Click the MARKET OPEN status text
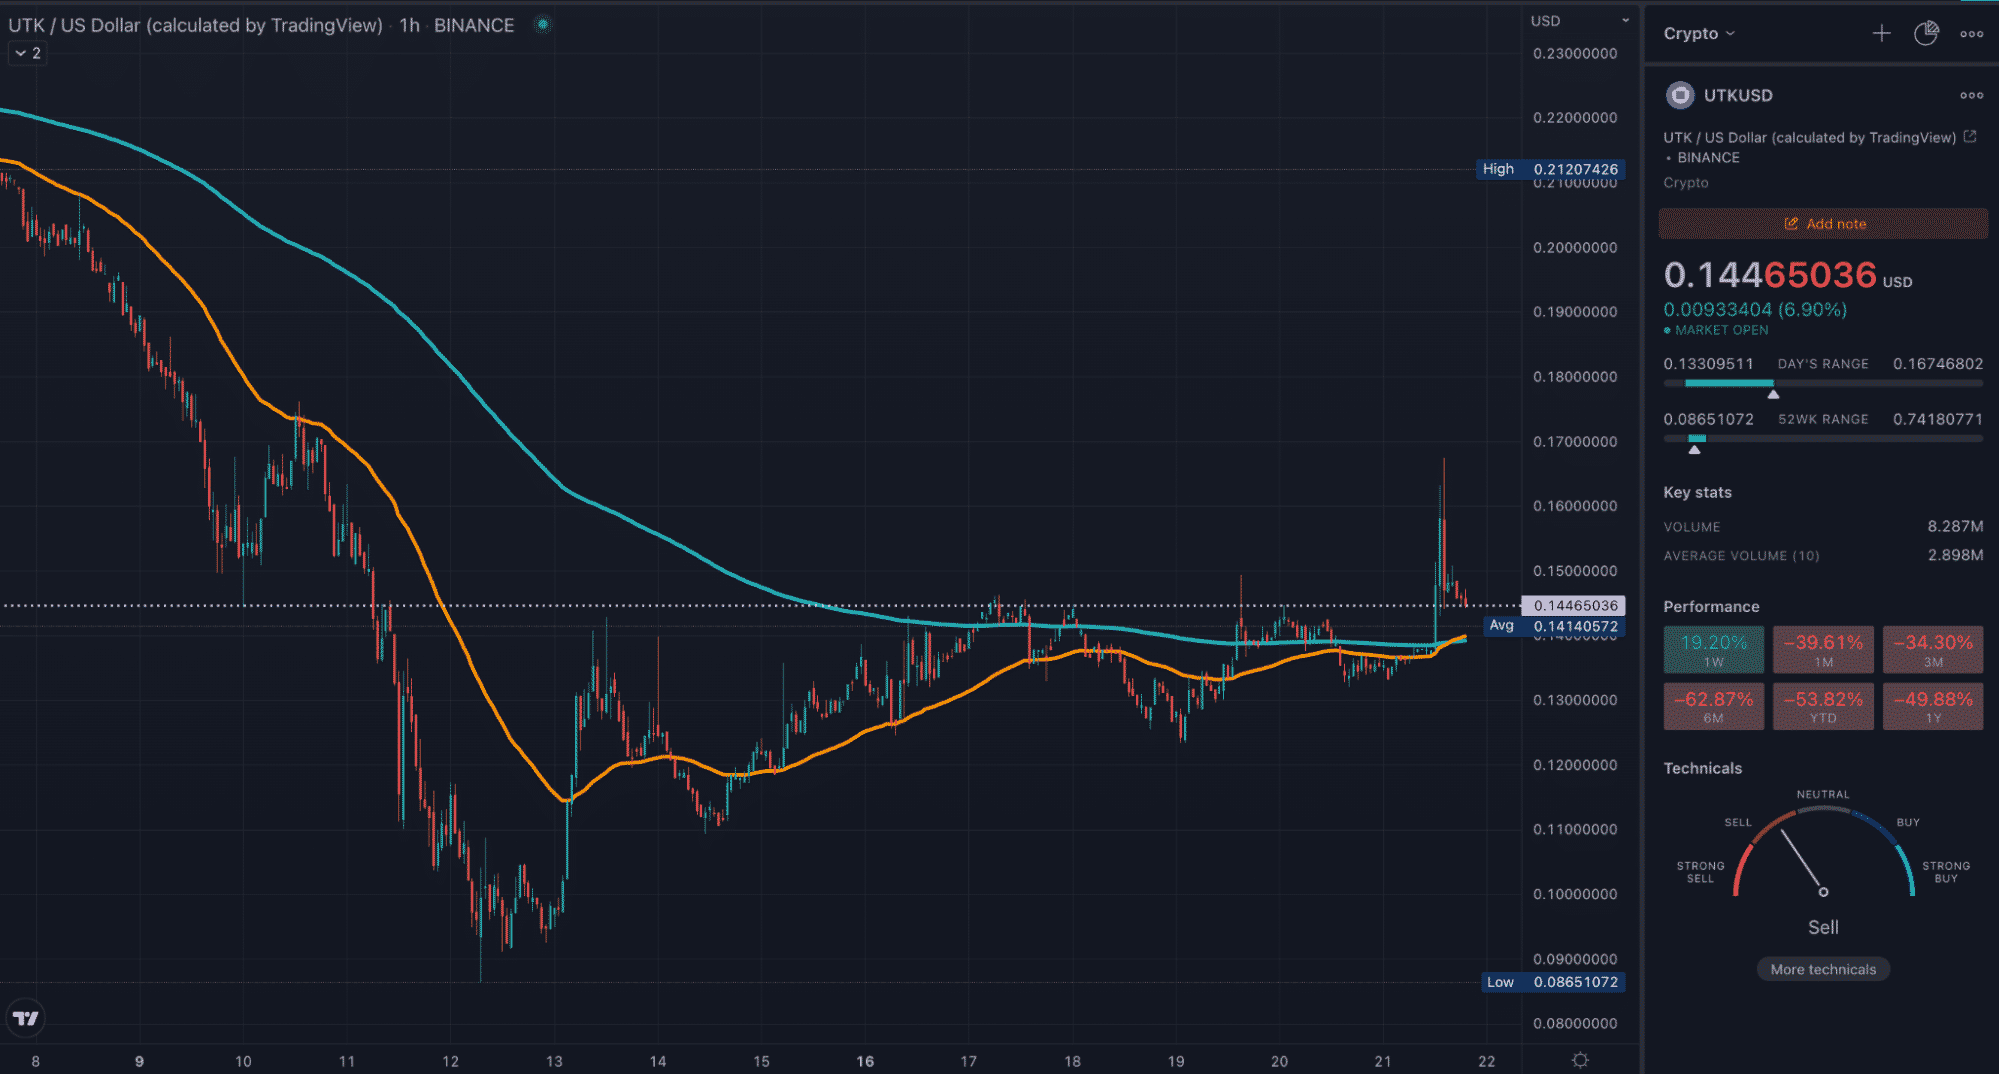Screen dimensions: 1999x1074 (x=1721, y=330)
